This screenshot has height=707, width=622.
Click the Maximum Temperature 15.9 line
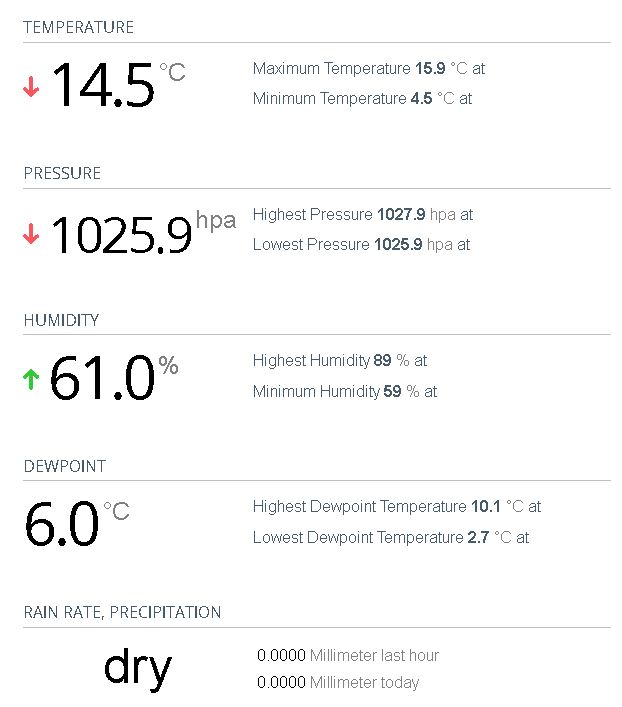369,69
